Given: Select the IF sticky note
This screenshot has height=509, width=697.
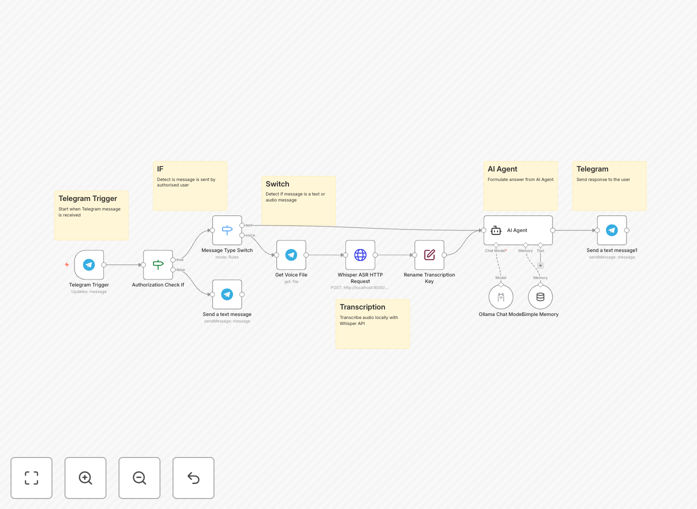Looking at the screenshot, I should (190, 186).
